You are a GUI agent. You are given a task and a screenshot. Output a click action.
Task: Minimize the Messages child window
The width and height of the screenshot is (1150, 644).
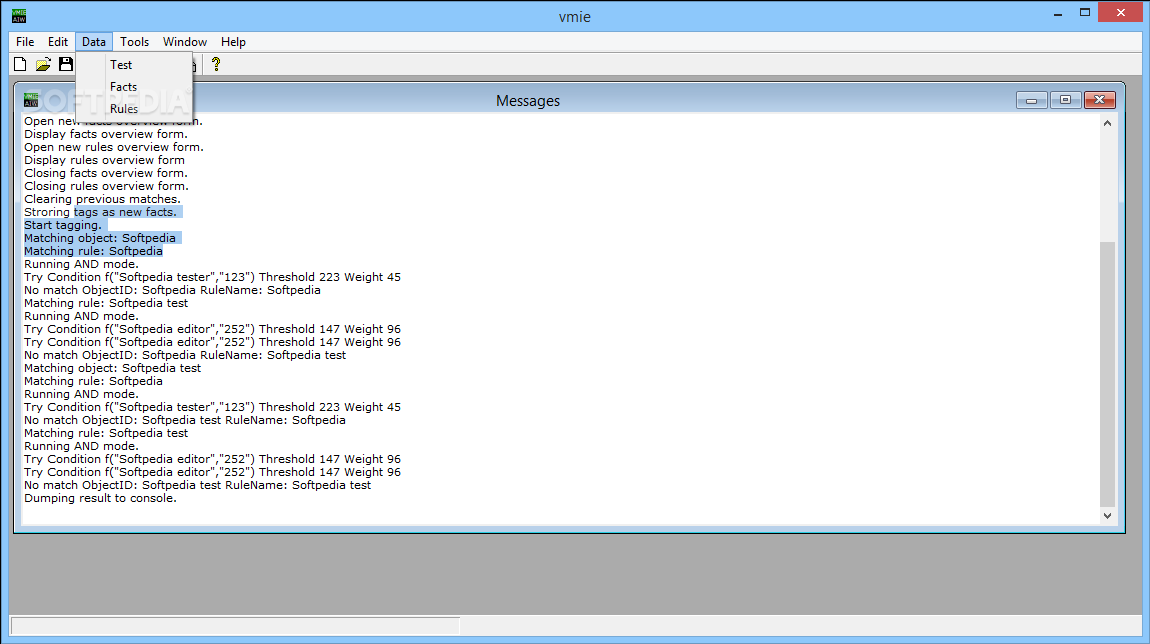(x=1031, y=100)
